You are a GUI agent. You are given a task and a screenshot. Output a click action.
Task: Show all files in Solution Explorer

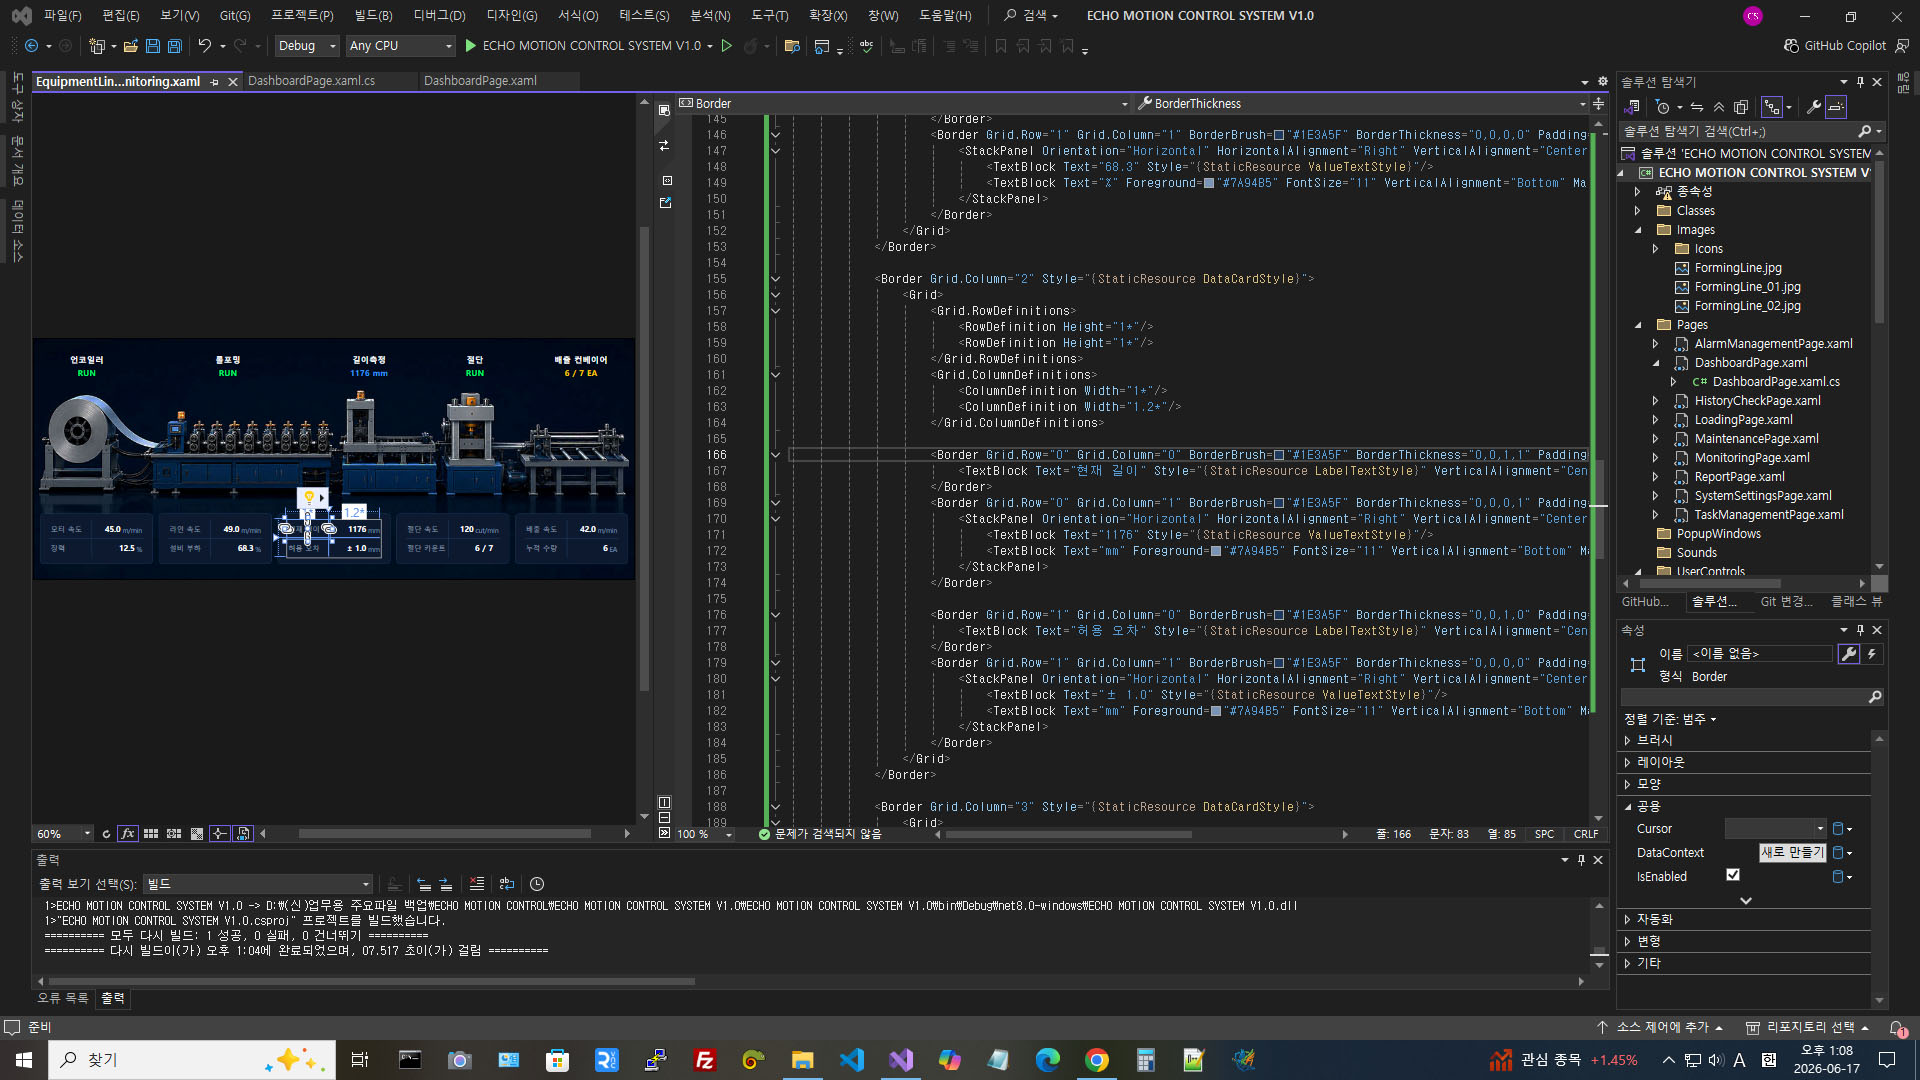pyautogui.click(x=1741, y=107)
